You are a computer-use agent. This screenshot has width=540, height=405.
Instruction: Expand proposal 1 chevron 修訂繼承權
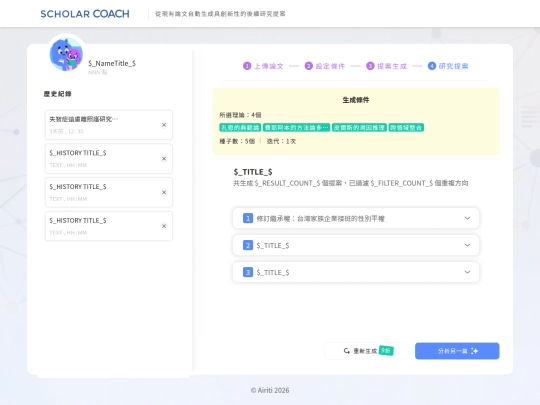[467, 218]
